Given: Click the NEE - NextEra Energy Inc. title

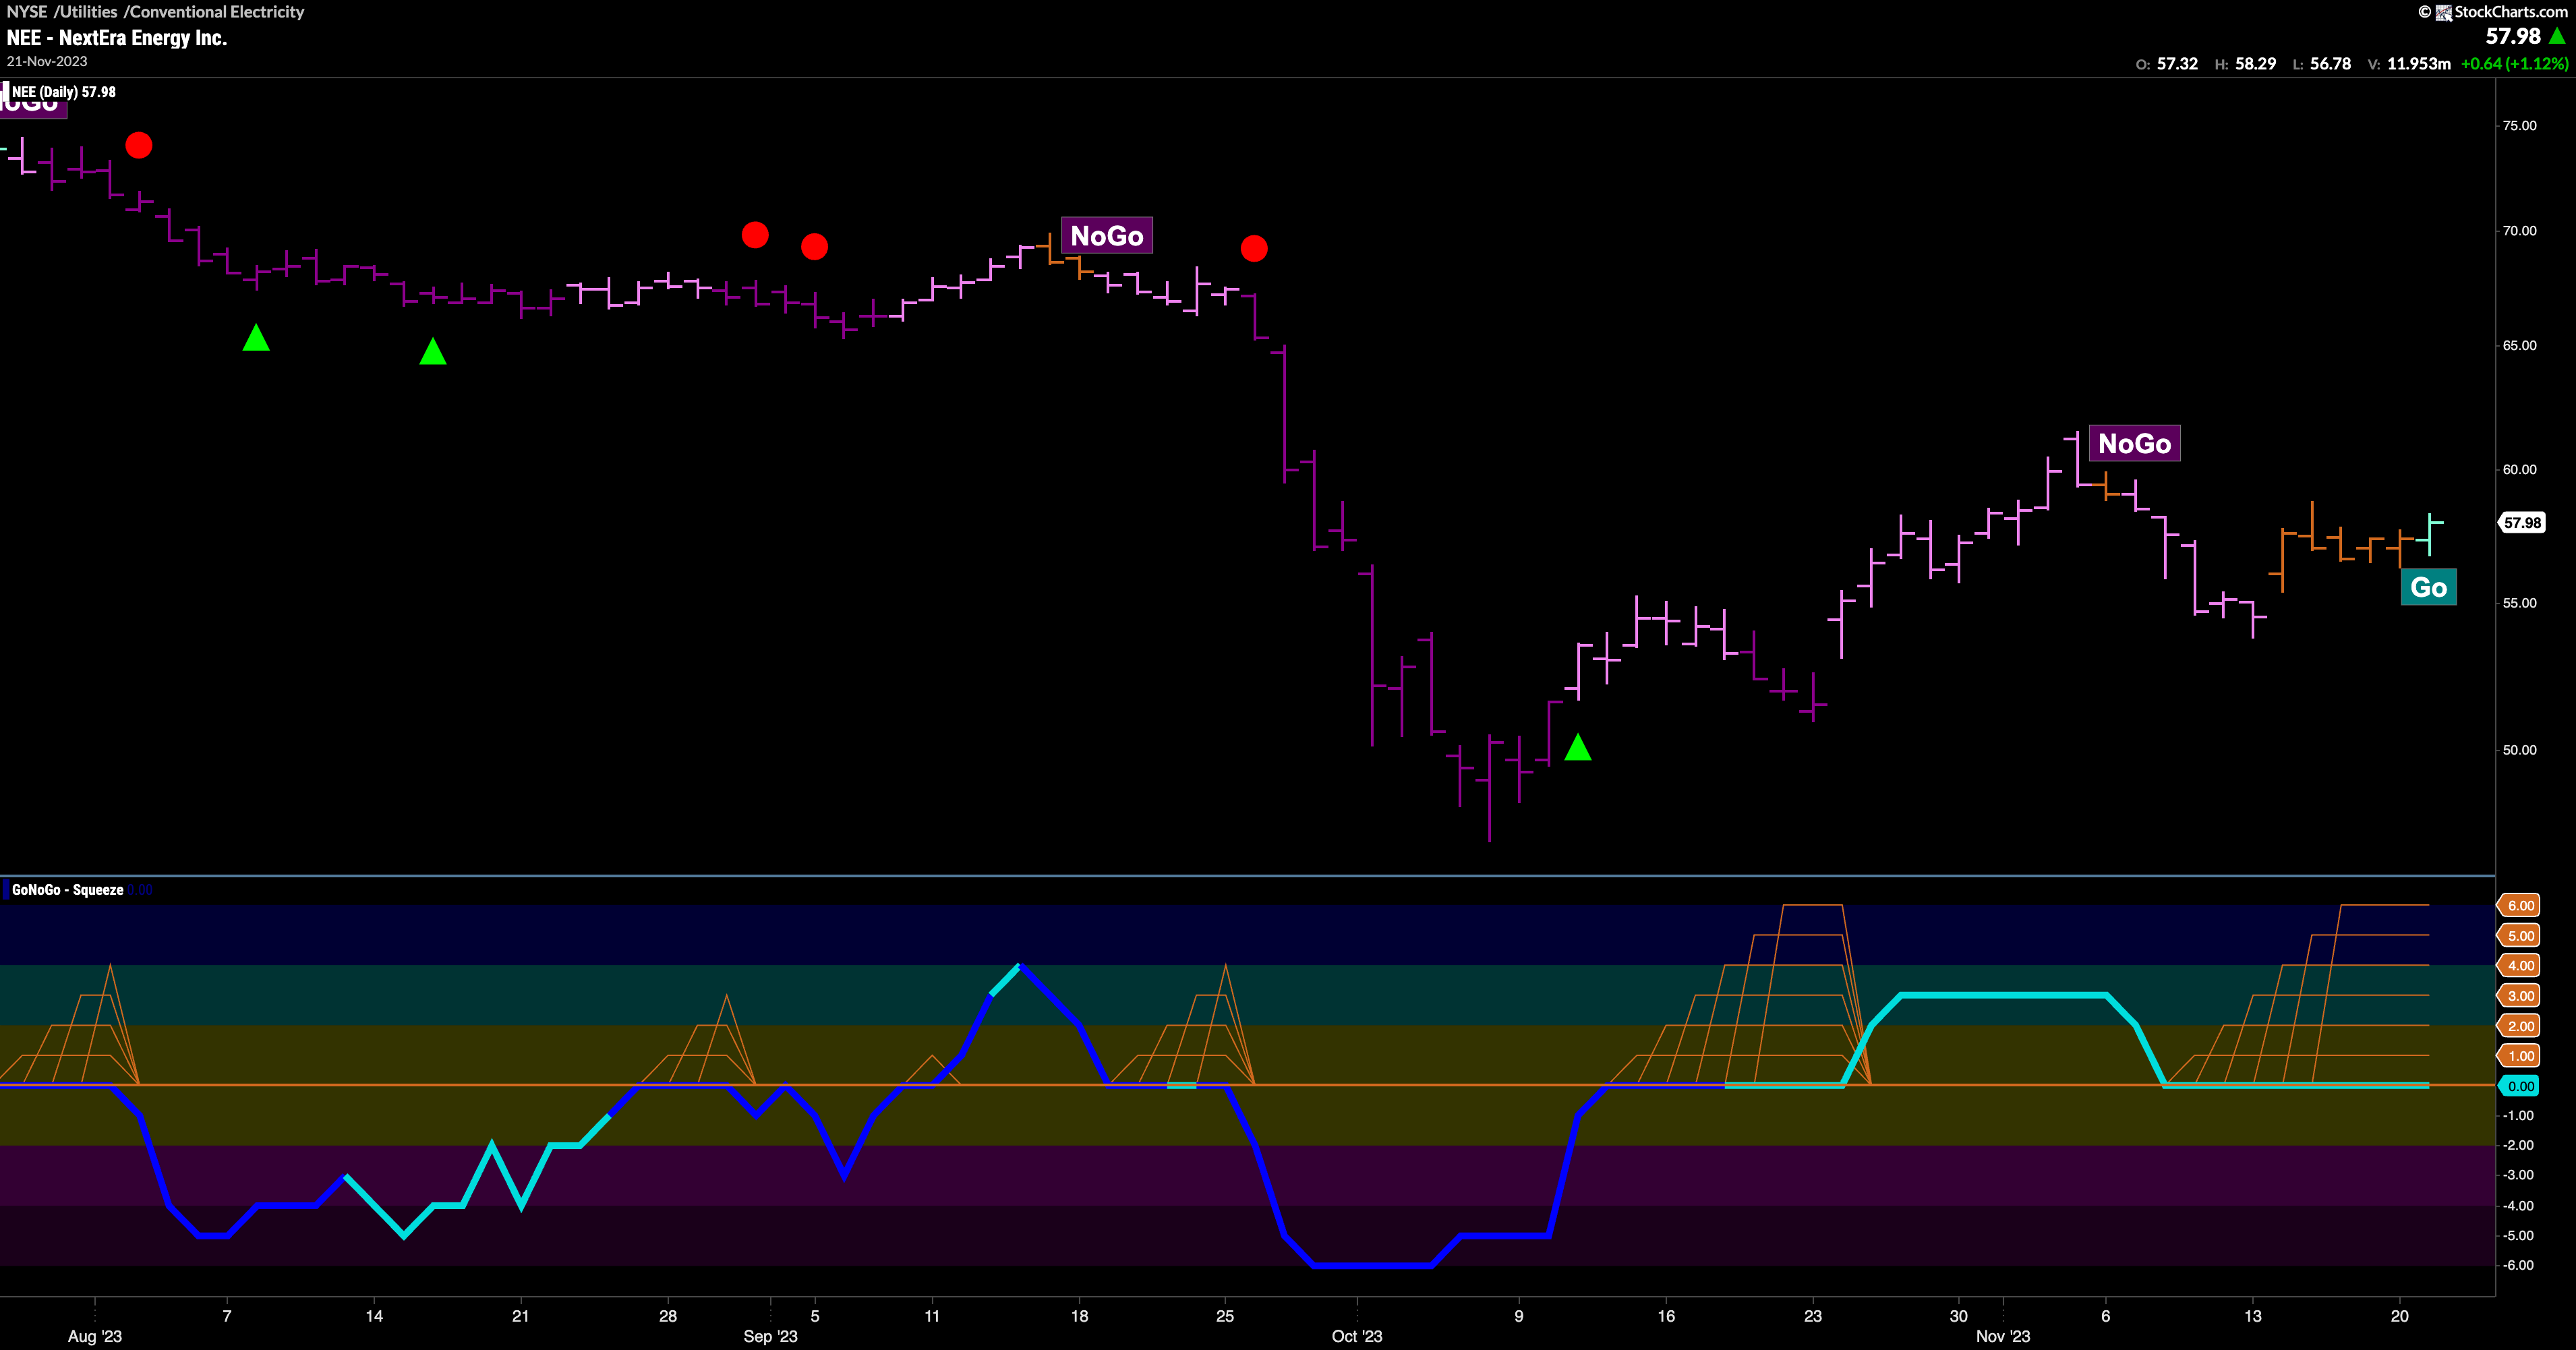Looking at the screenshot, I should pyautogui.click(x=117, y=38).
